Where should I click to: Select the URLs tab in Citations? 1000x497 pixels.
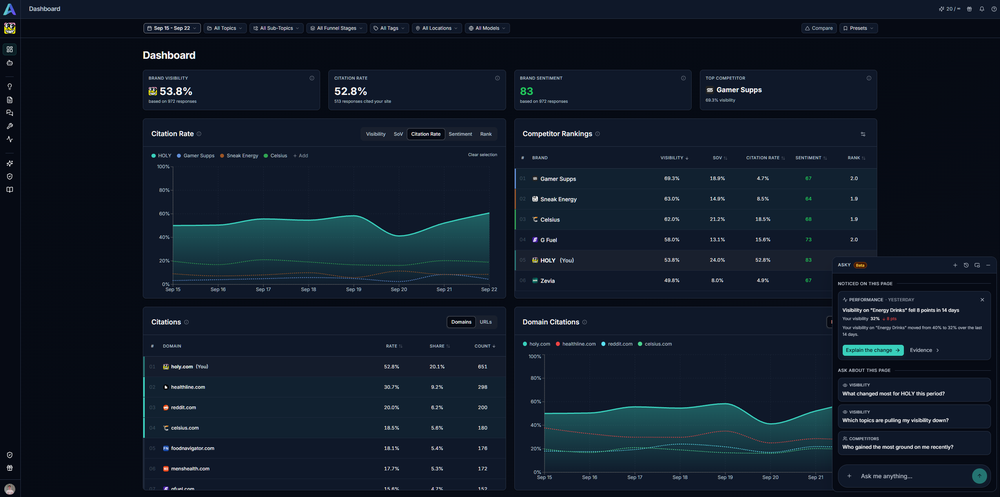[486, 322]
